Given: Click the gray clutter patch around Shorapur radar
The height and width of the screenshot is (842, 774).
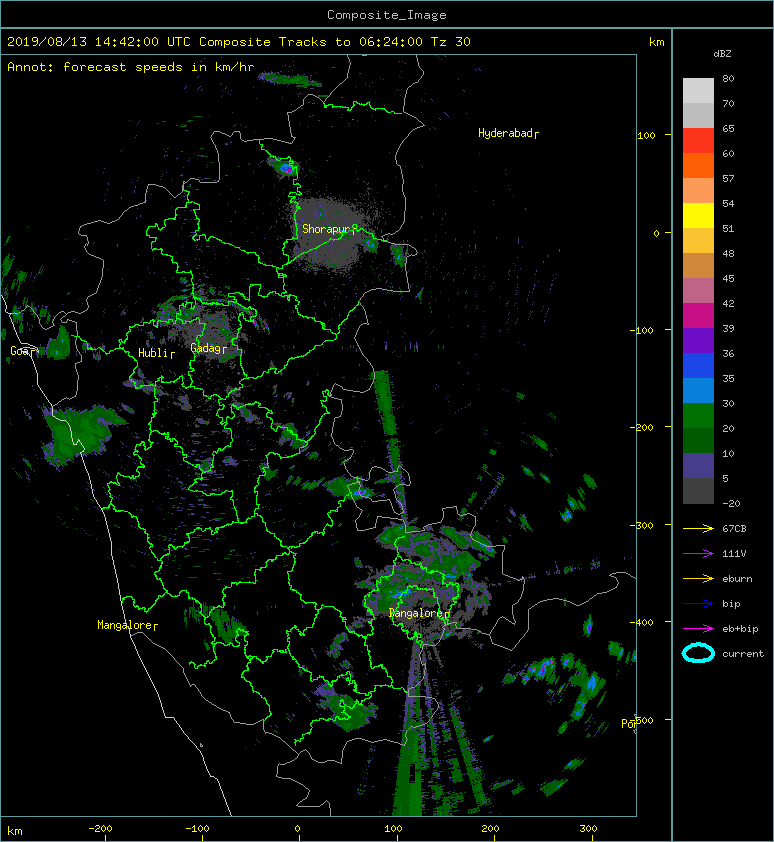Looking at the screenshot, I should click(330, 234).
